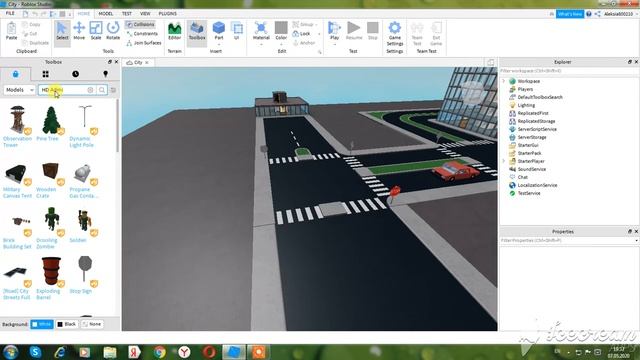Click Duplicate in the Clipboard group

pyautogui.click(x=36, y=42)
